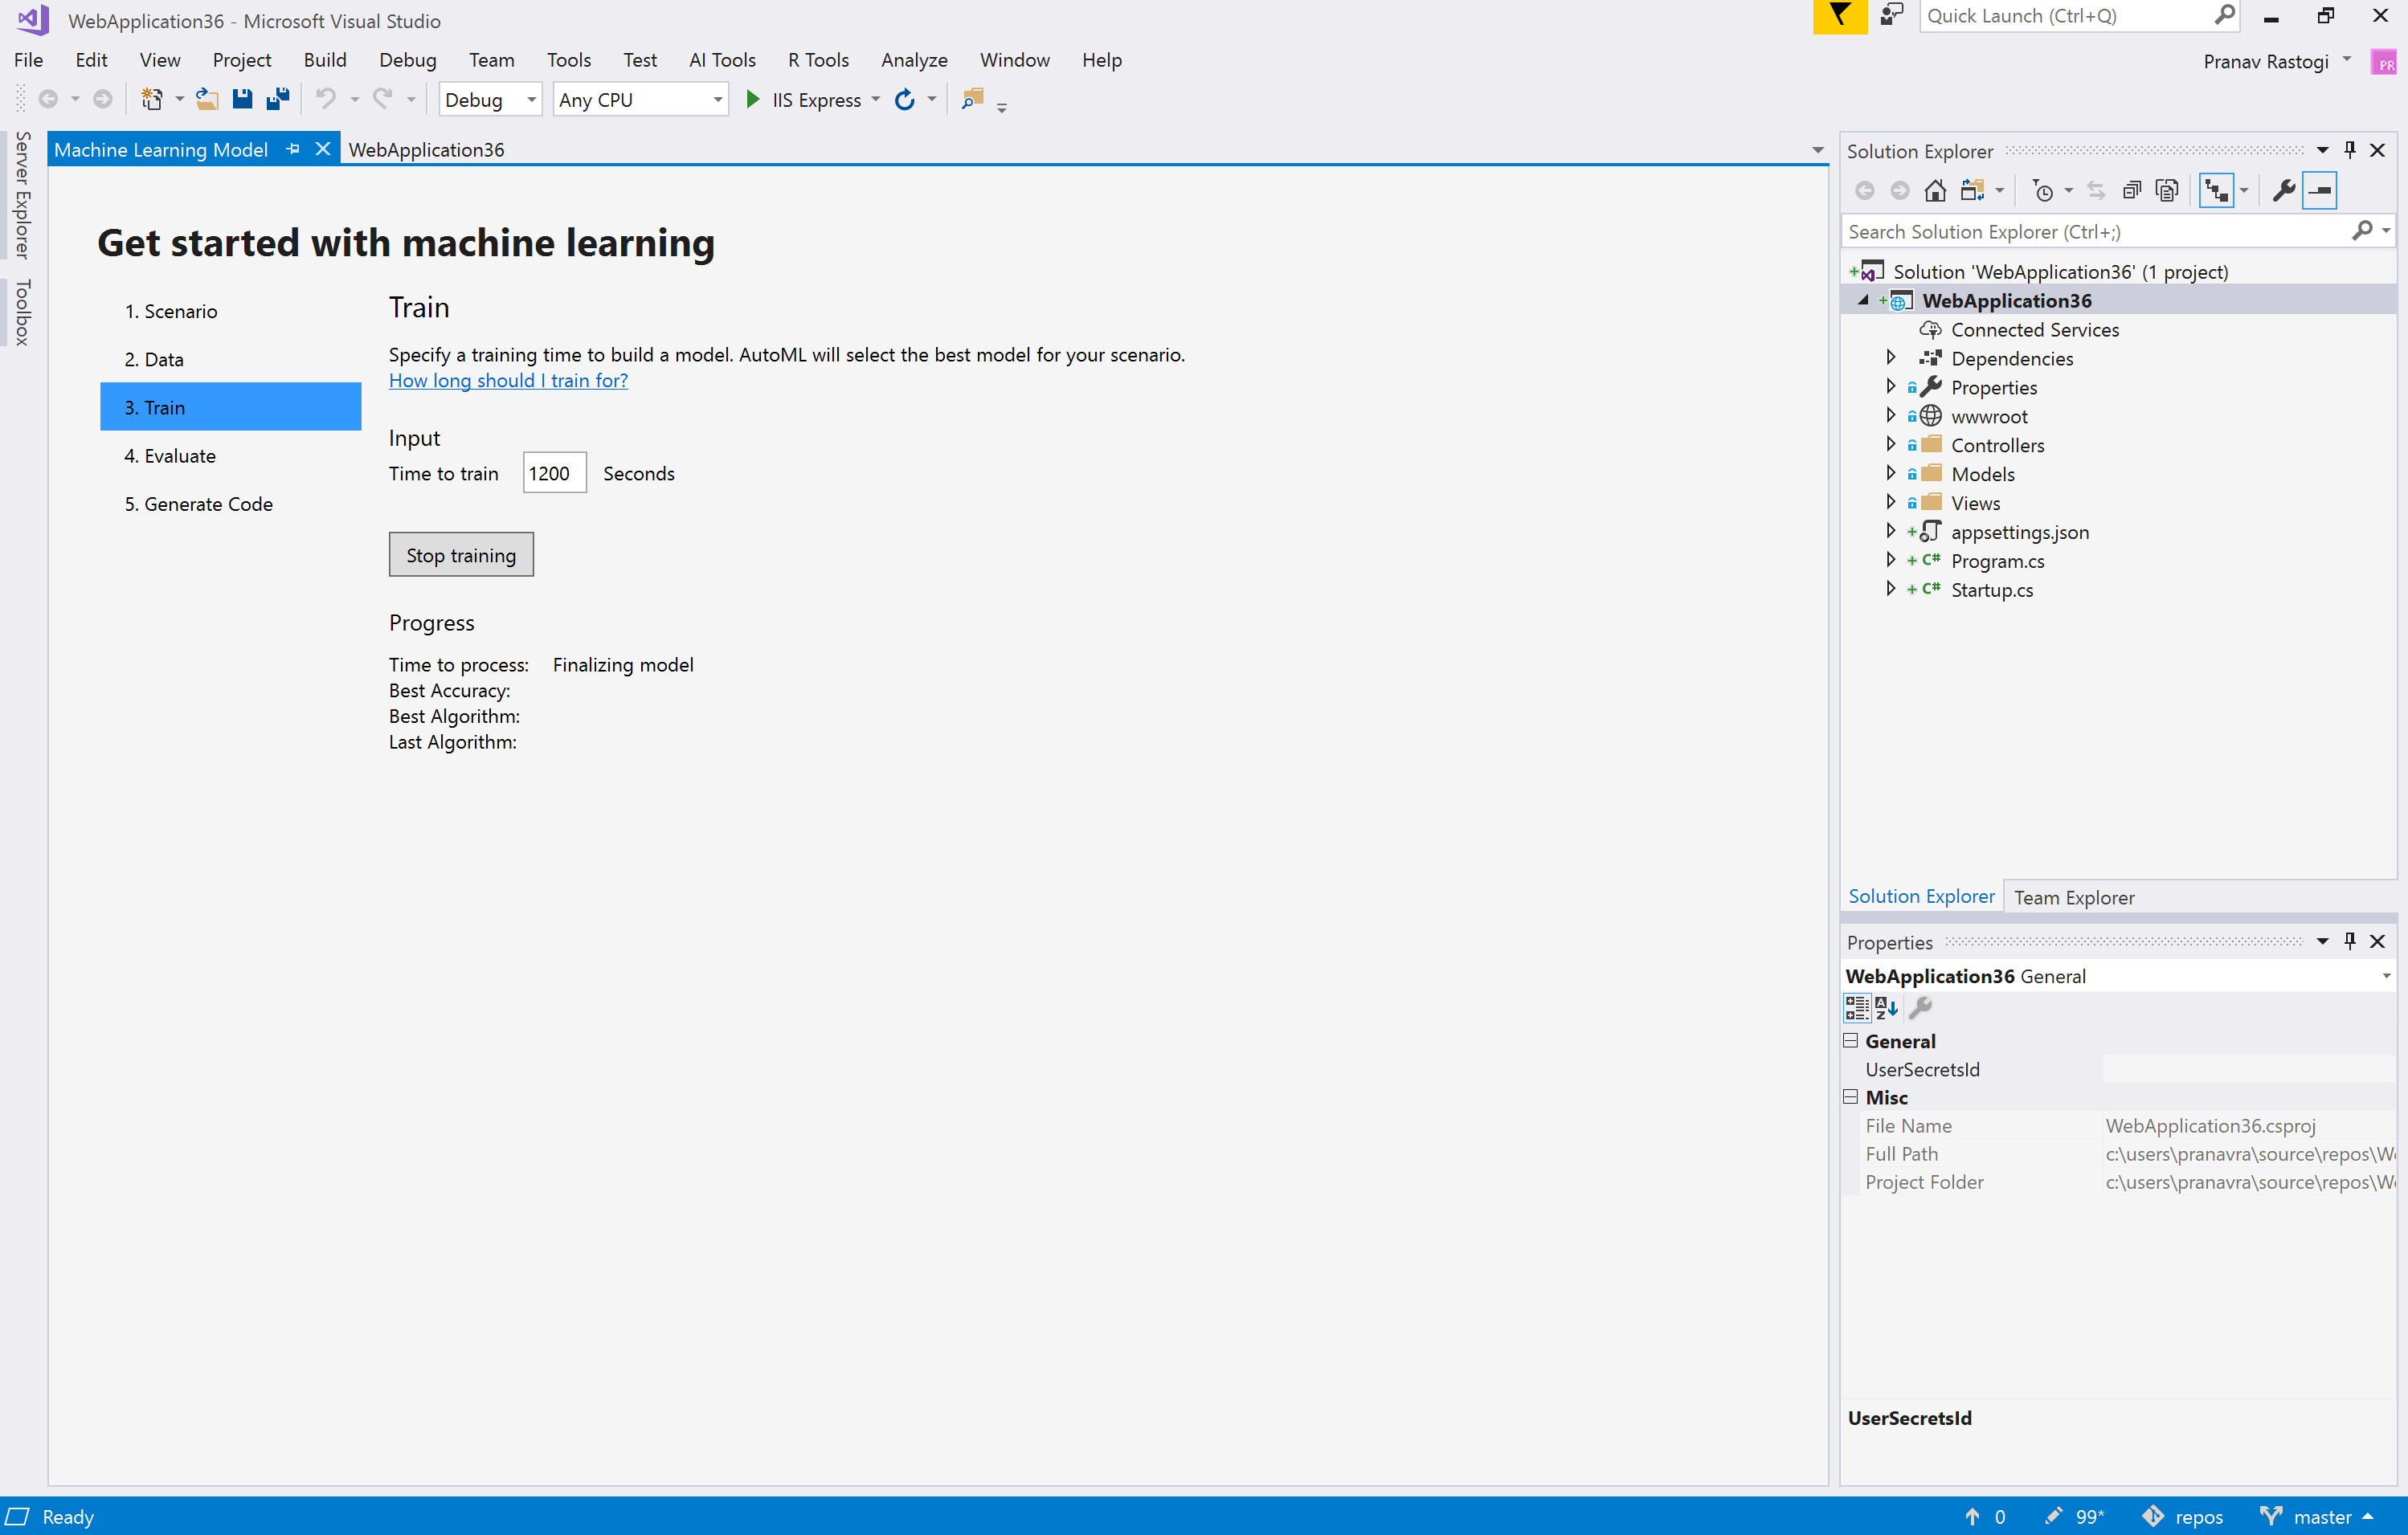This screenshot has width=2408, height=1535.
Task: Click the feedback notification flag icon
Action: coord(1839,15)
